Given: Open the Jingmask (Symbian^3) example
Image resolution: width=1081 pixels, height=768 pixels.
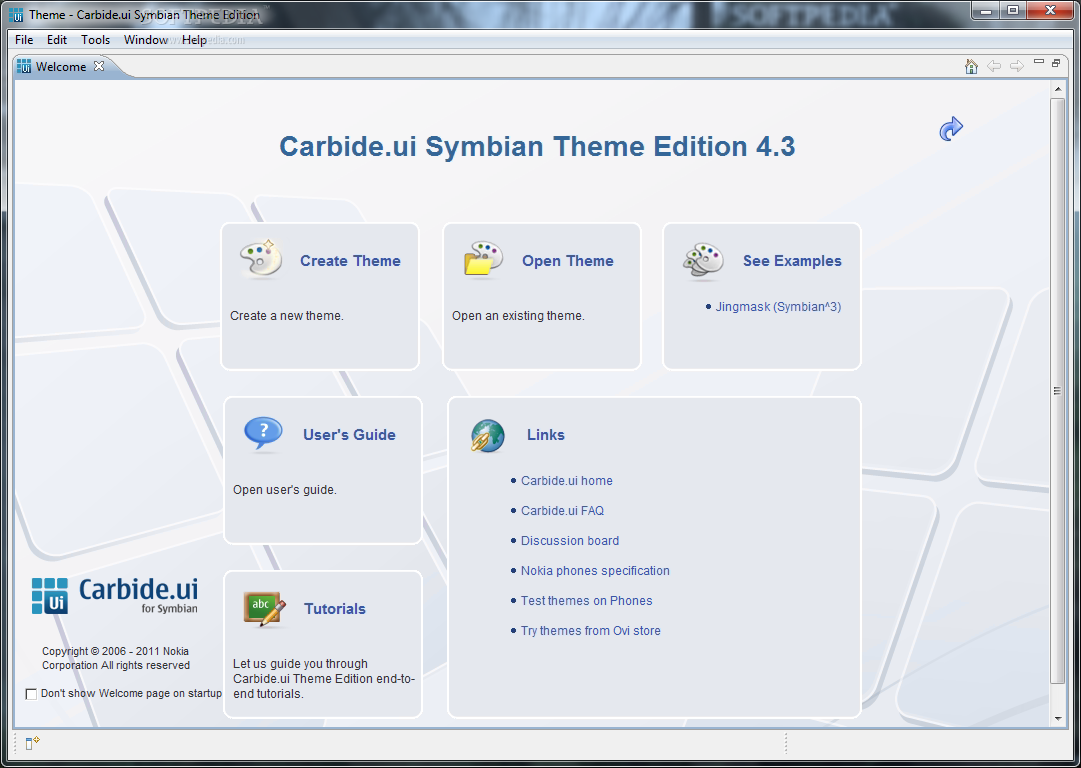Looking at the screenshot, I should click(x=778, y=307).
